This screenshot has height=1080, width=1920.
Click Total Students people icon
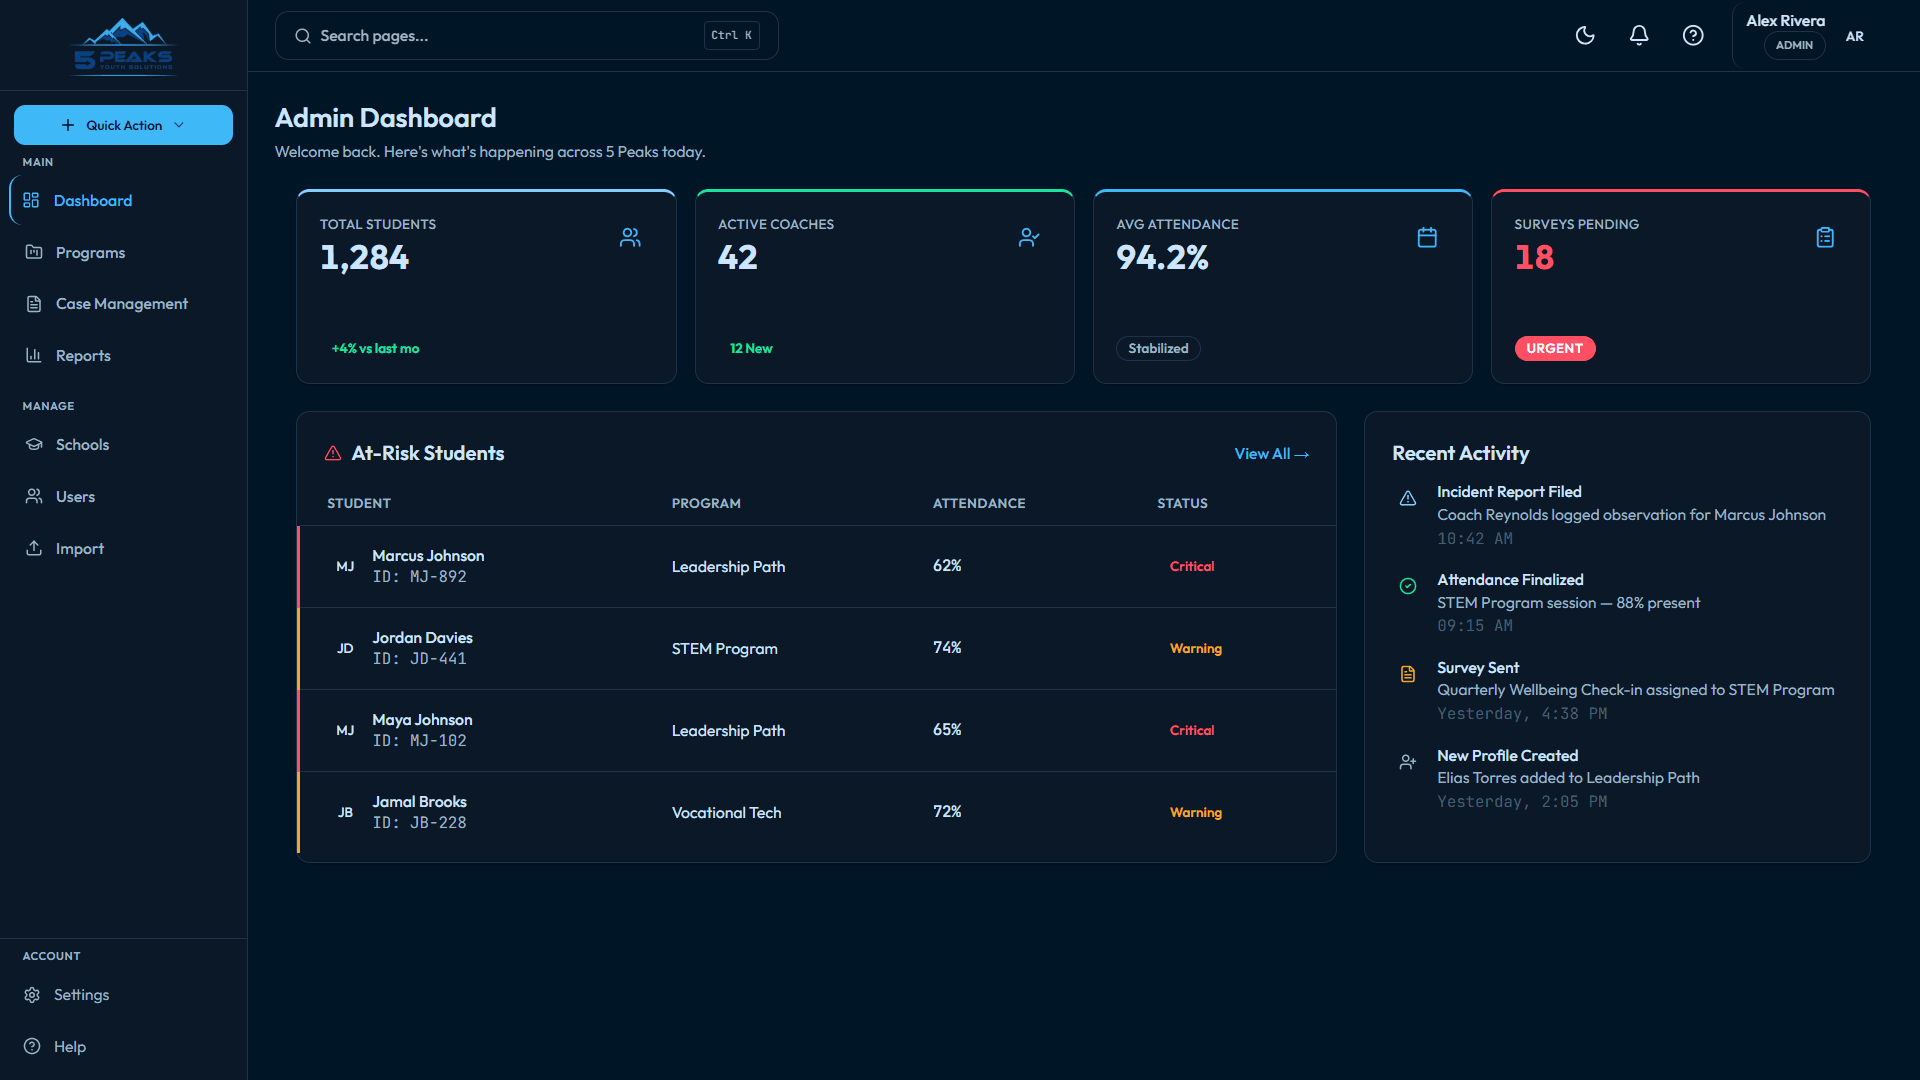[630, 238]
